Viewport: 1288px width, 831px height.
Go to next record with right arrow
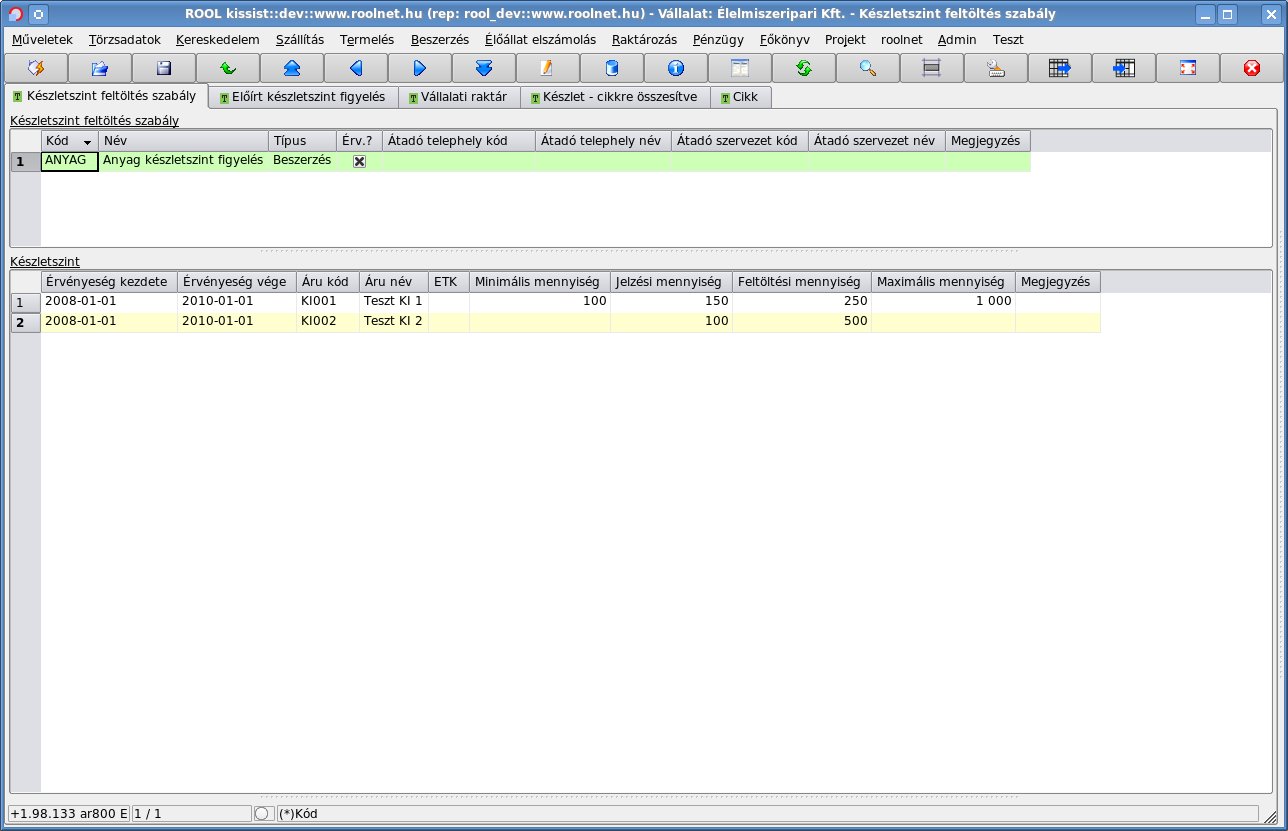click(420, 68)
